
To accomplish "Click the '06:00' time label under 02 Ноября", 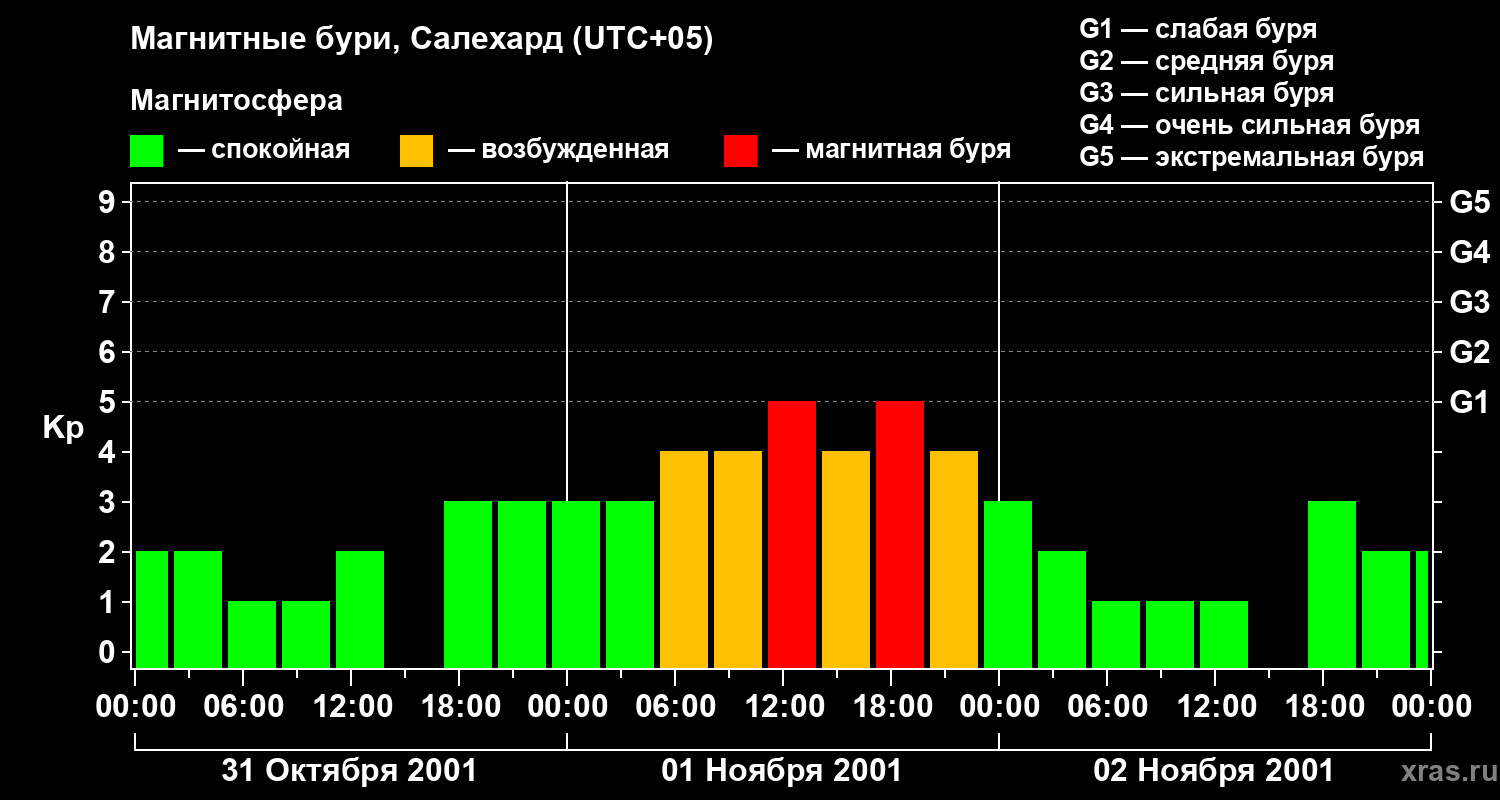I will [1106, 707].
